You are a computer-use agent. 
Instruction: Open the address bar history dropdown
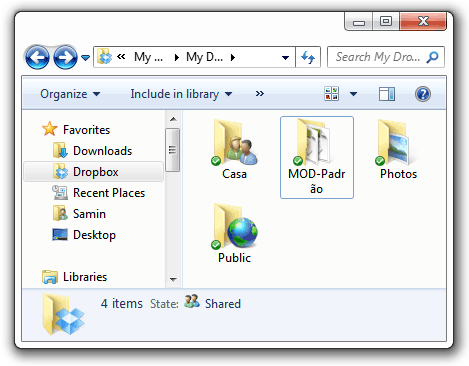pos(285,58)
